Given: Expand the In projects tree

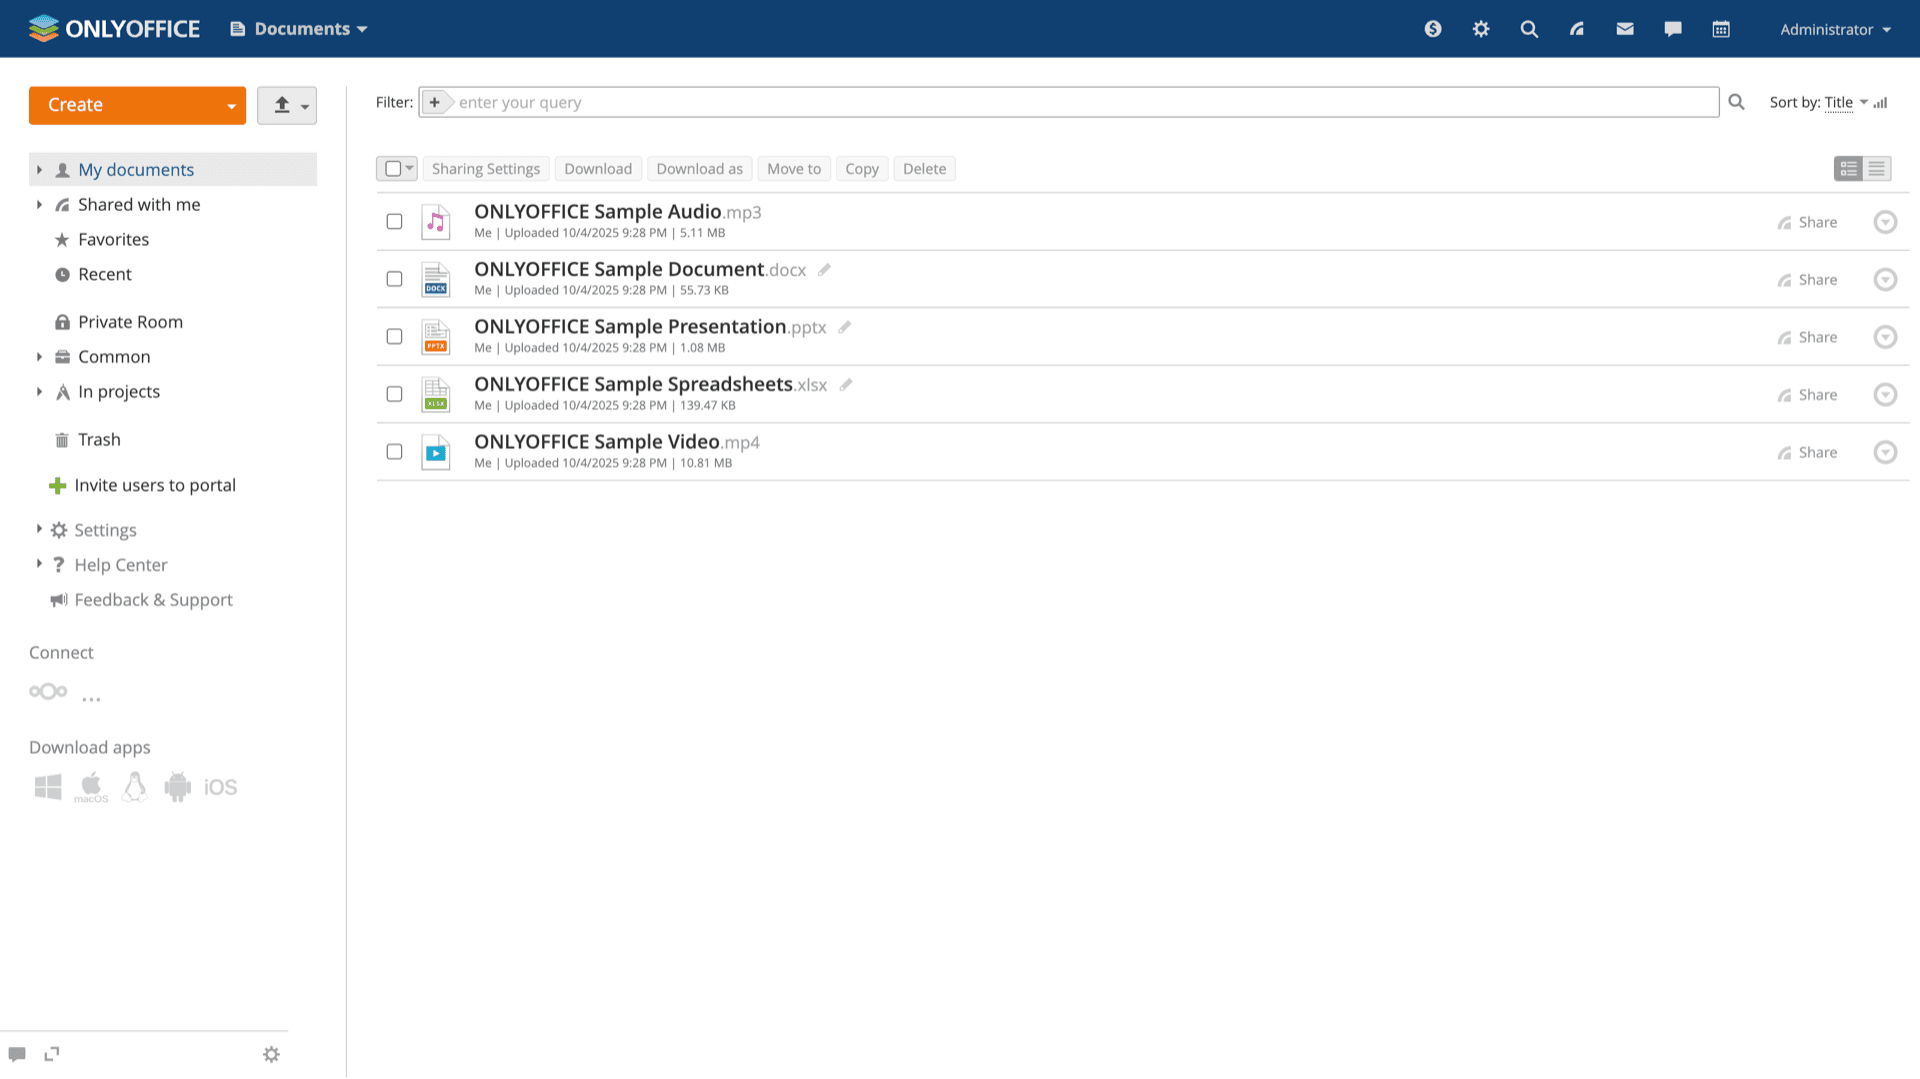Looking at the screenshot, I should (x=39, y=392).
